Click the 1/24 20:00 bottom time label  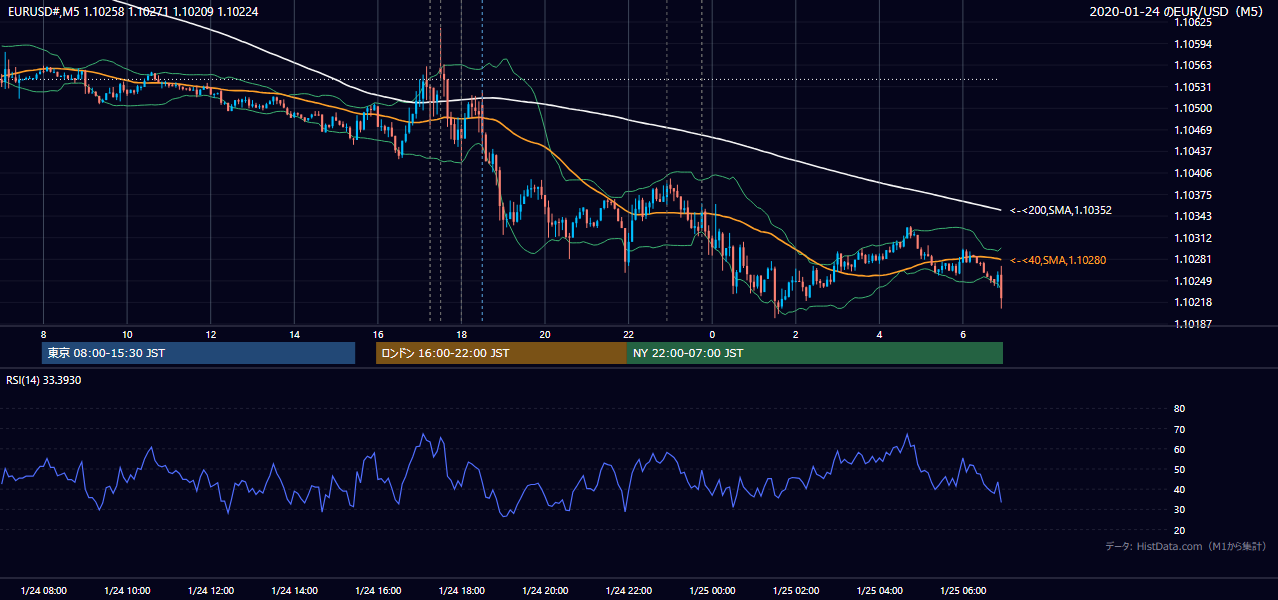pos(545,591)
